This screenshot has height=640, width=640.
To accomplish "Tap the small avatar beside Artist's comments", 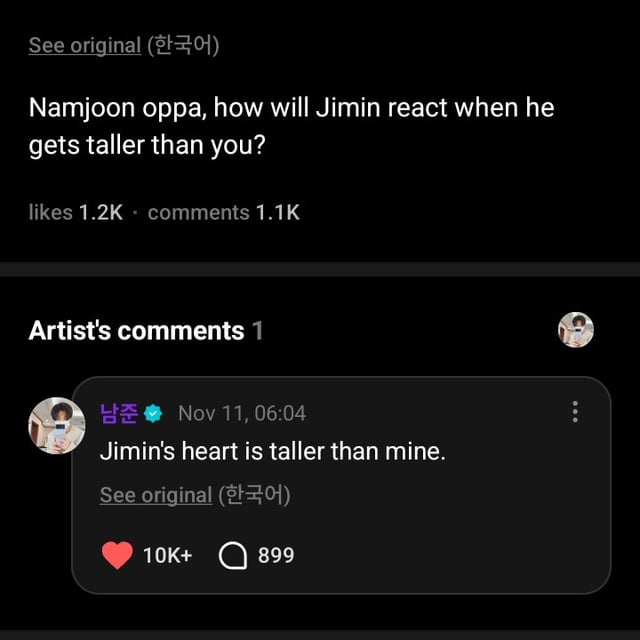I will [x=576, y=330].
